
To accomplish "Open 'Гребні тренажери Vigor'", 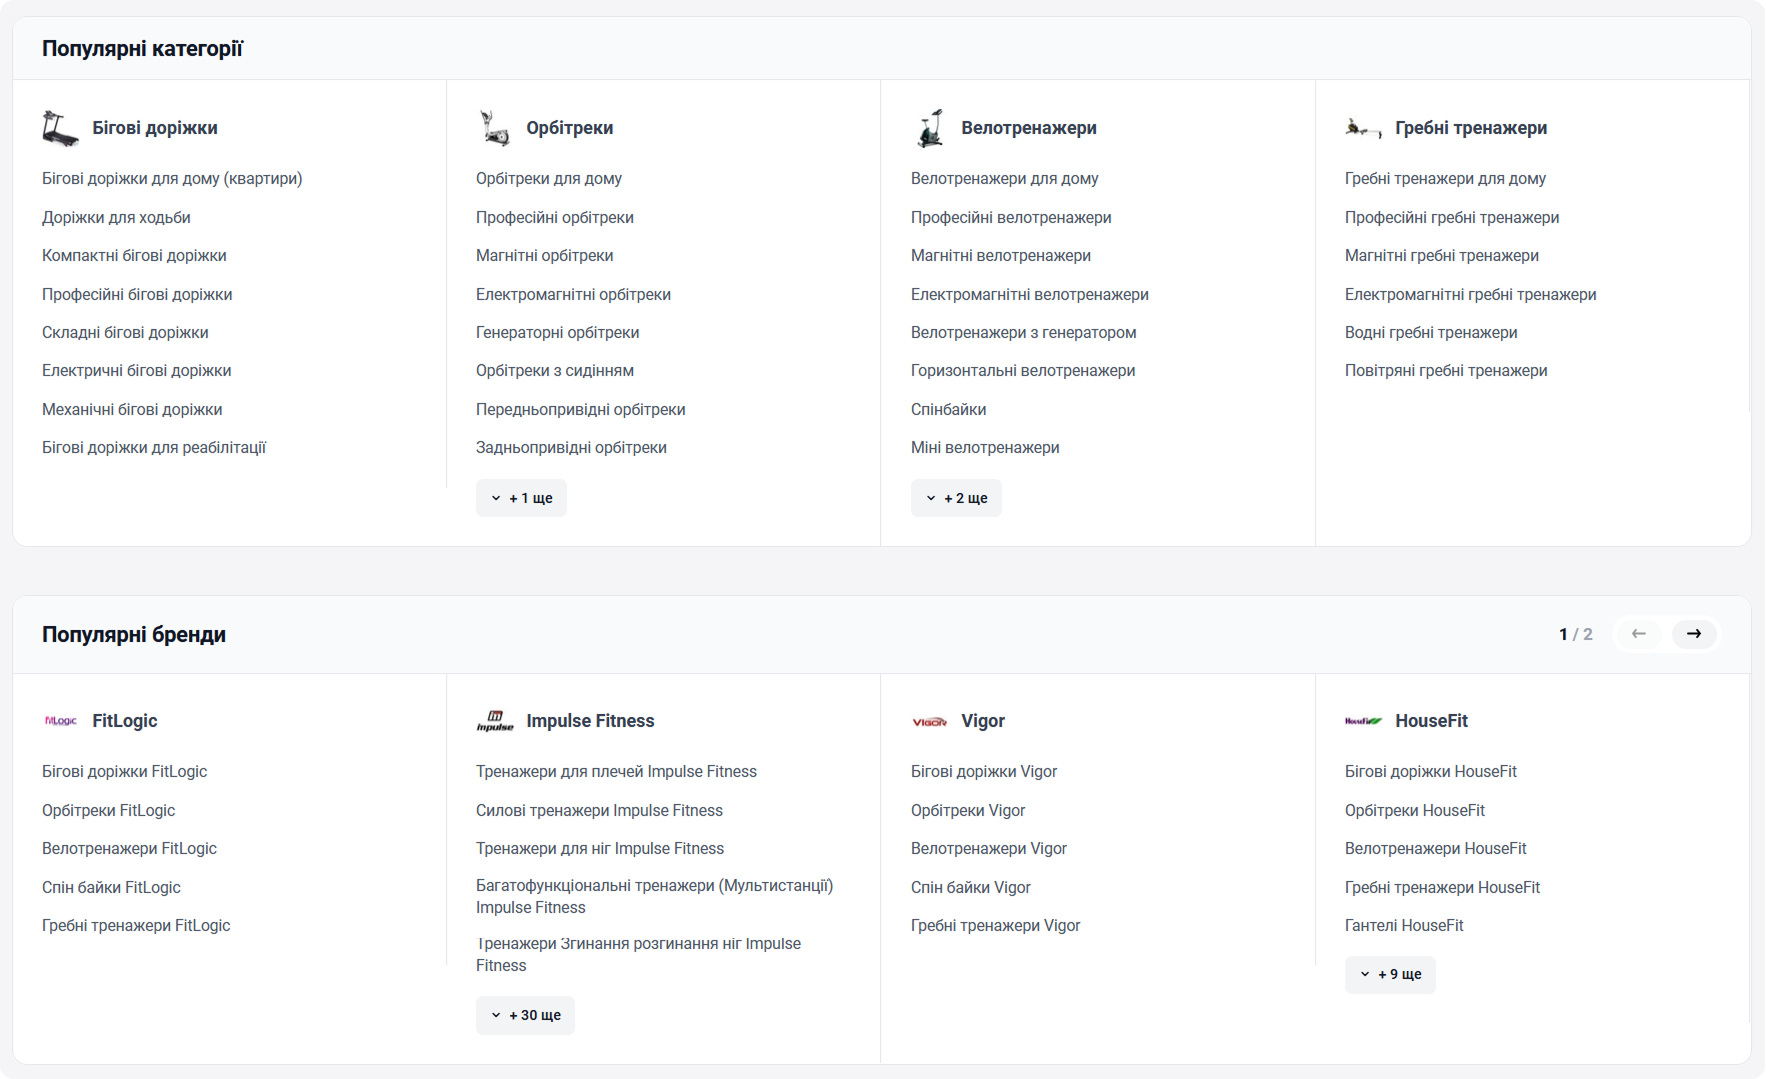I will 996,926.
